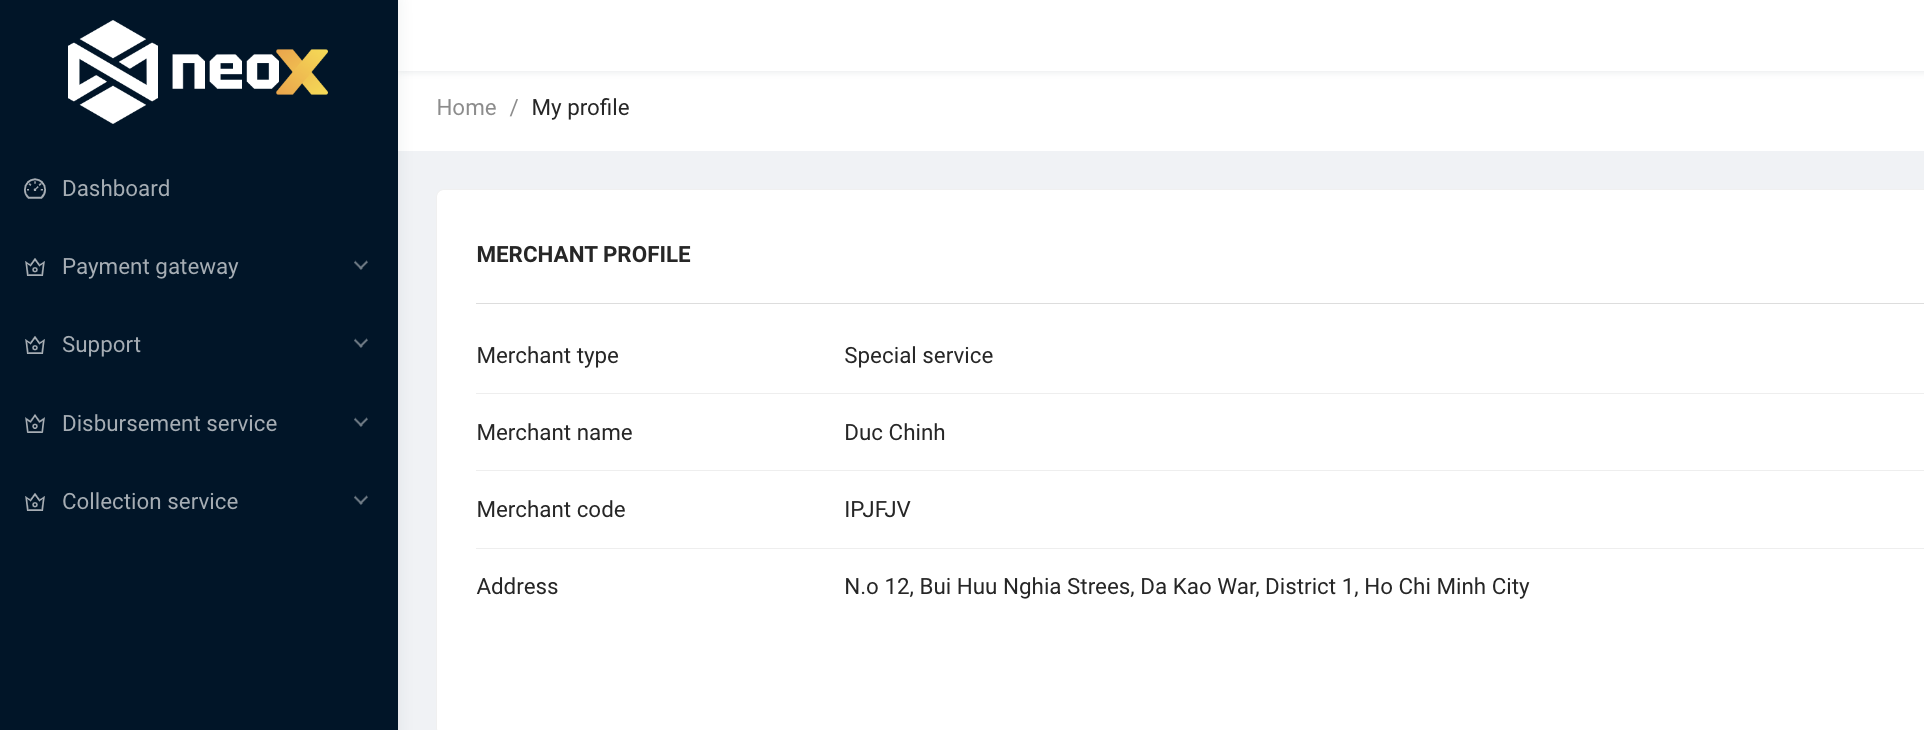1924x730 pixels.
Task: Click the Payment gateway crown icon
Action: (35, 267)
